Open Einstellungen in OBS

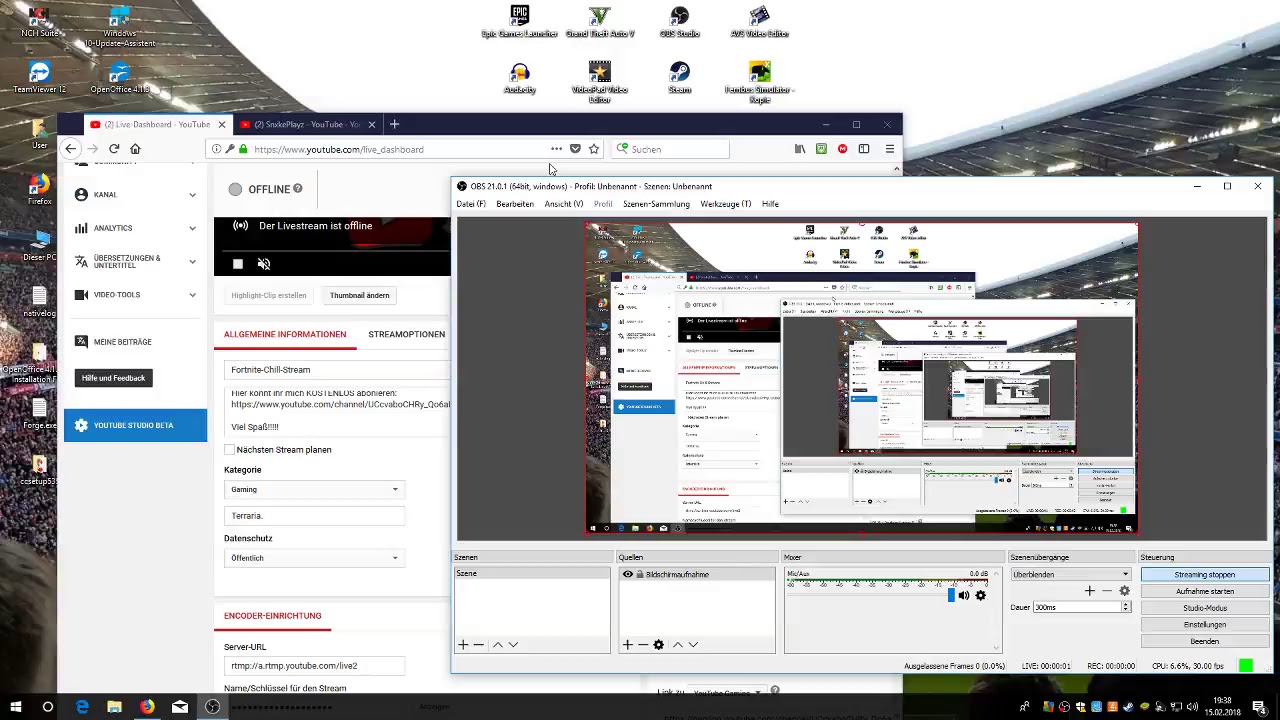(1205, 624)
